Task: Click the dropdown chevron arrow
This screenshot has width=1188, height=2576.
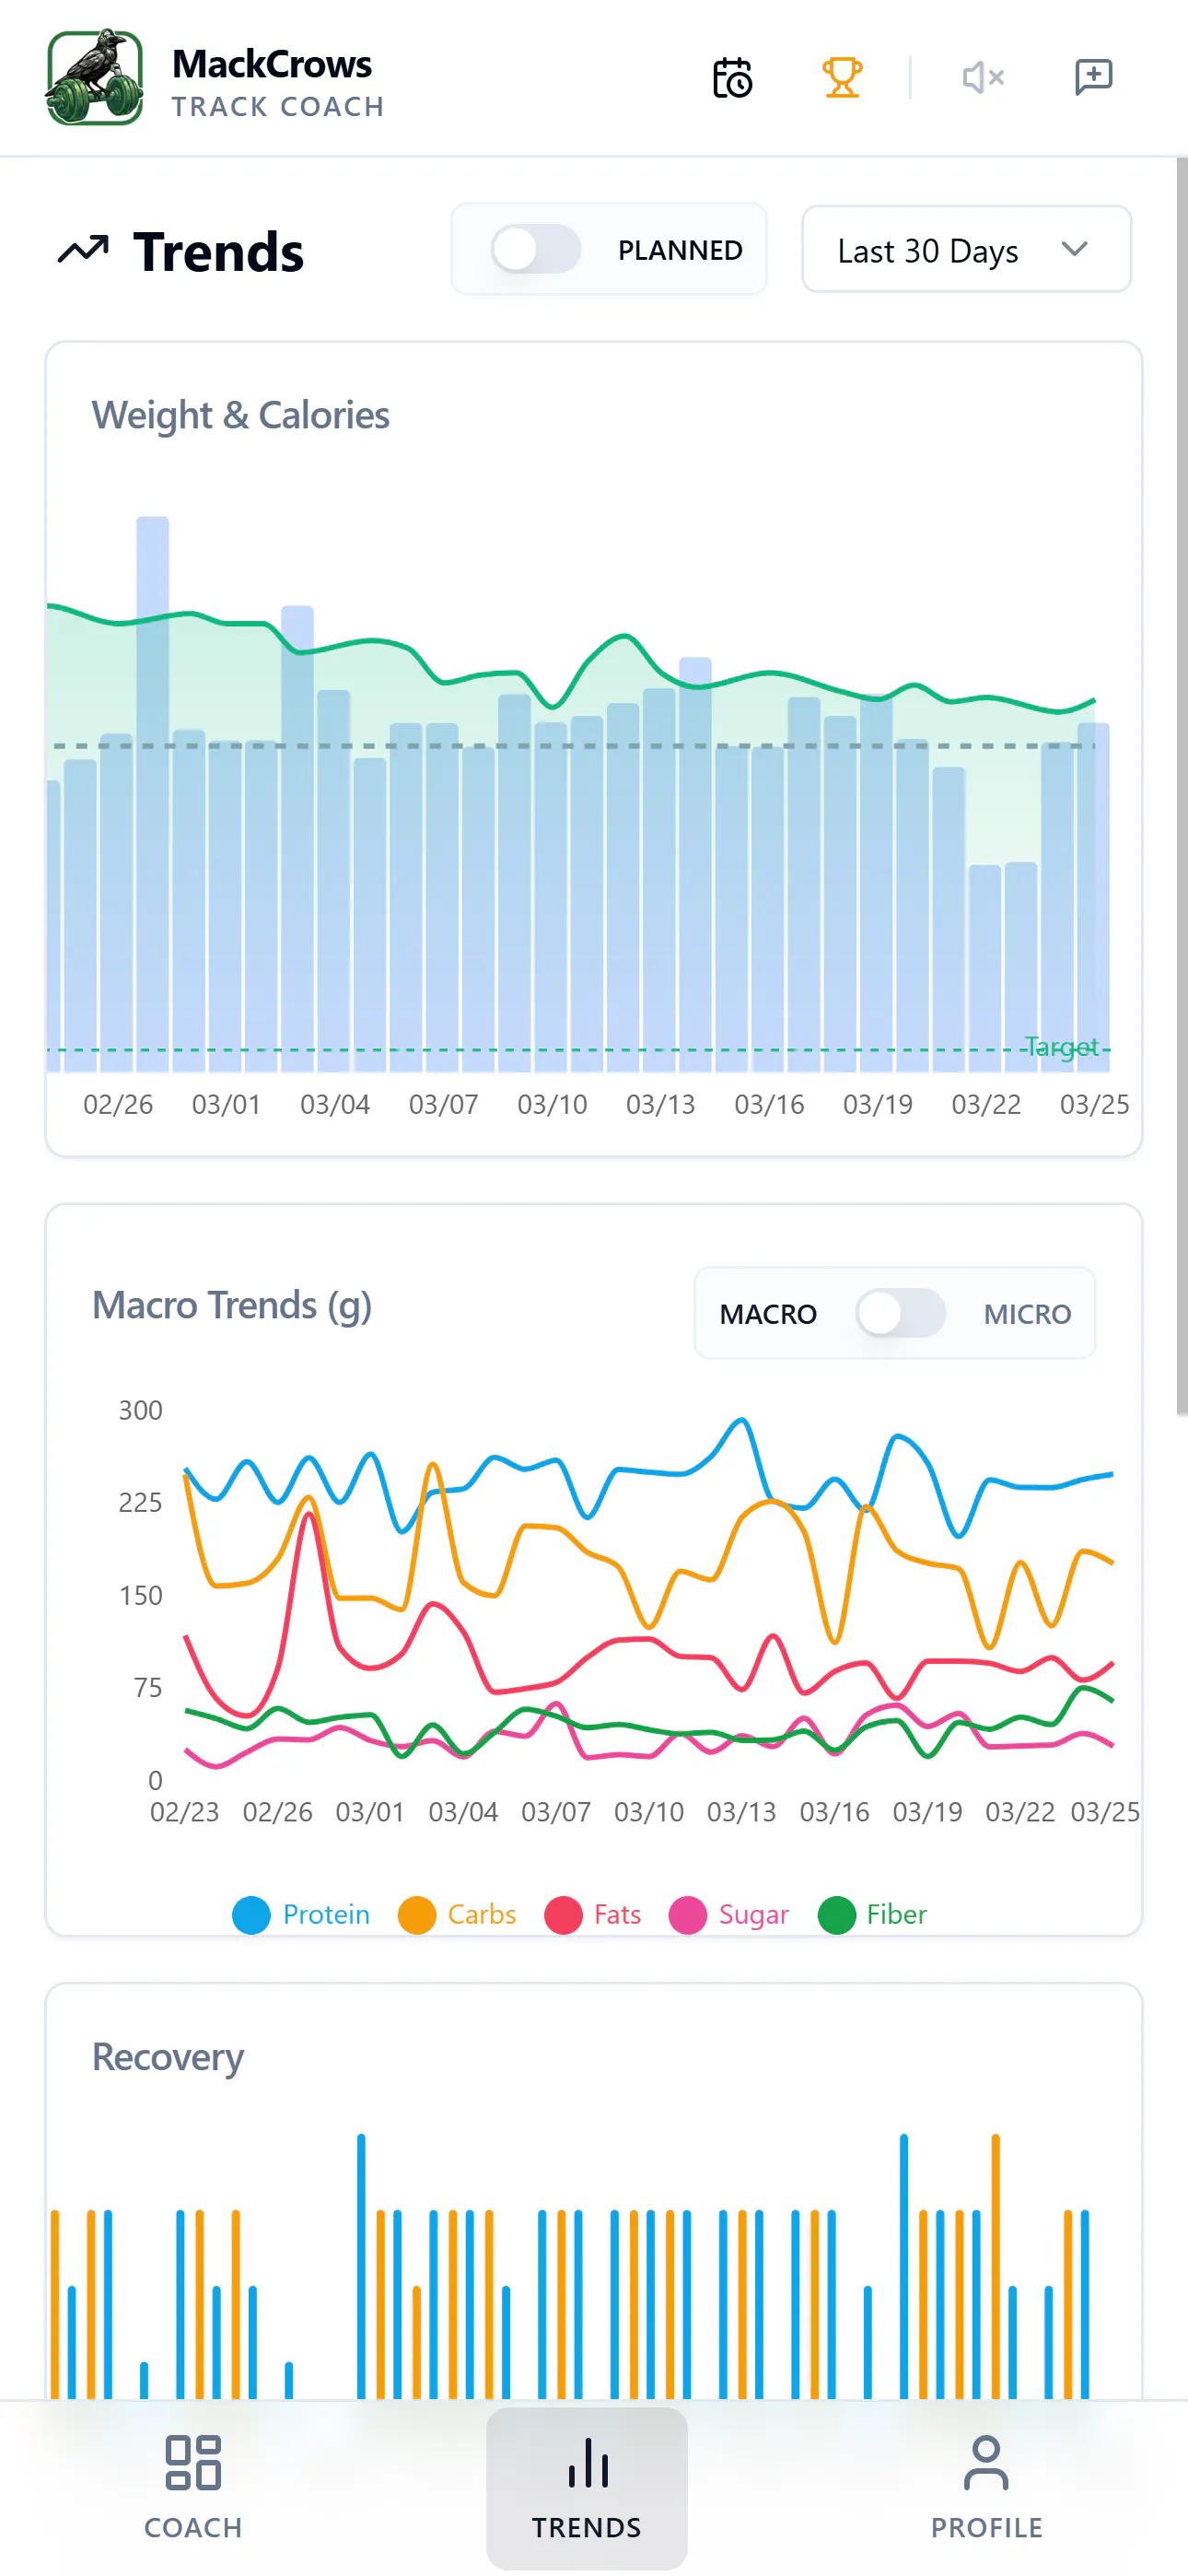Action: pyautogui.click(x=1074, y=250)
